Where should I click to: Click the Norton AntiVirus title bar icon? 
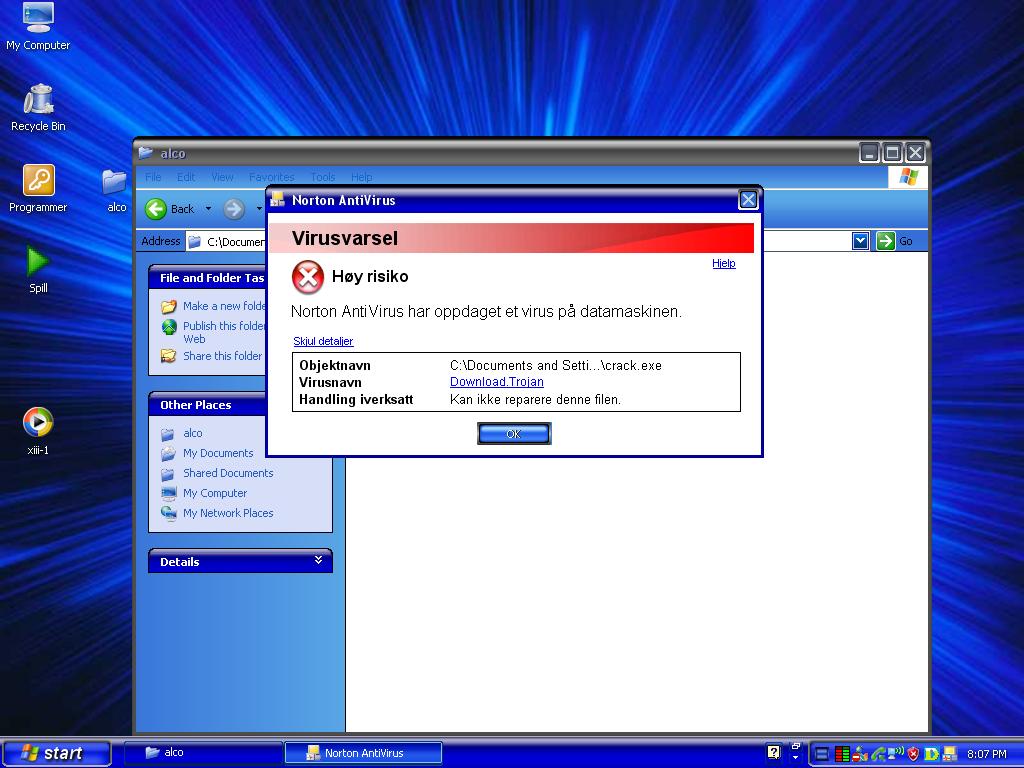(278, 200)
